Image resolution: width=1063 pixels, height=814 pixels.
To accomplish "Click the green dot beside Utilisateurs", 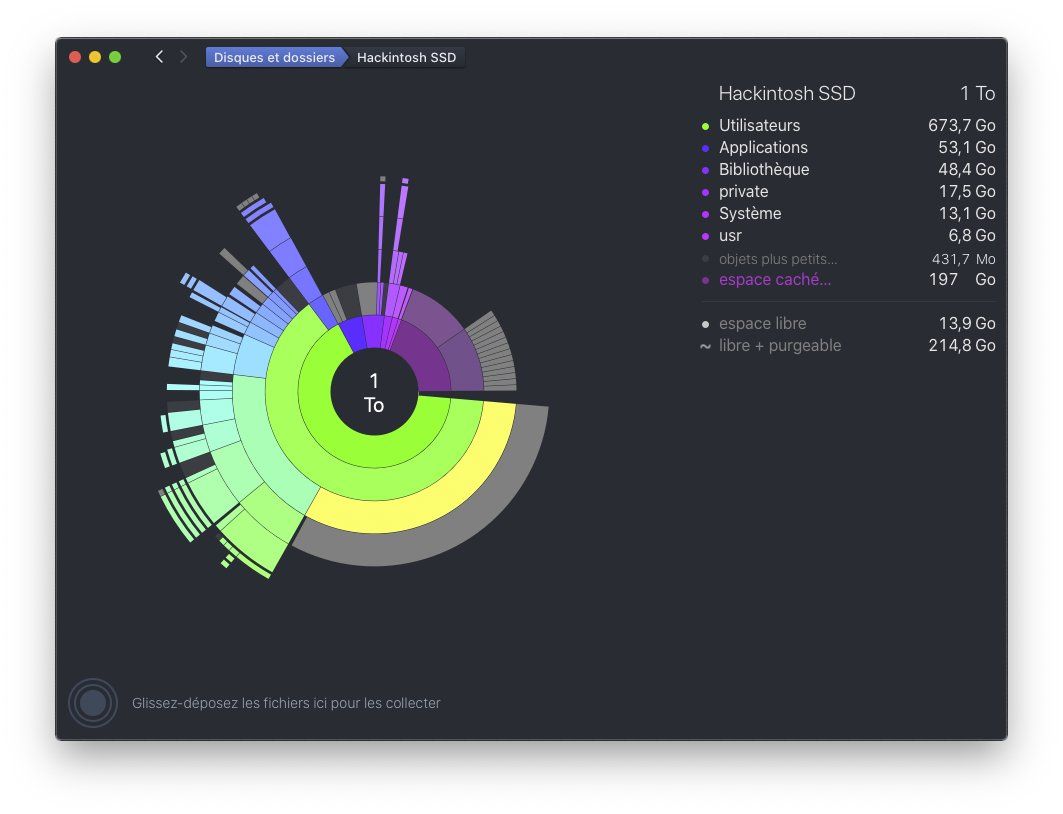I will pyautogui.click(x=706, y=126).
